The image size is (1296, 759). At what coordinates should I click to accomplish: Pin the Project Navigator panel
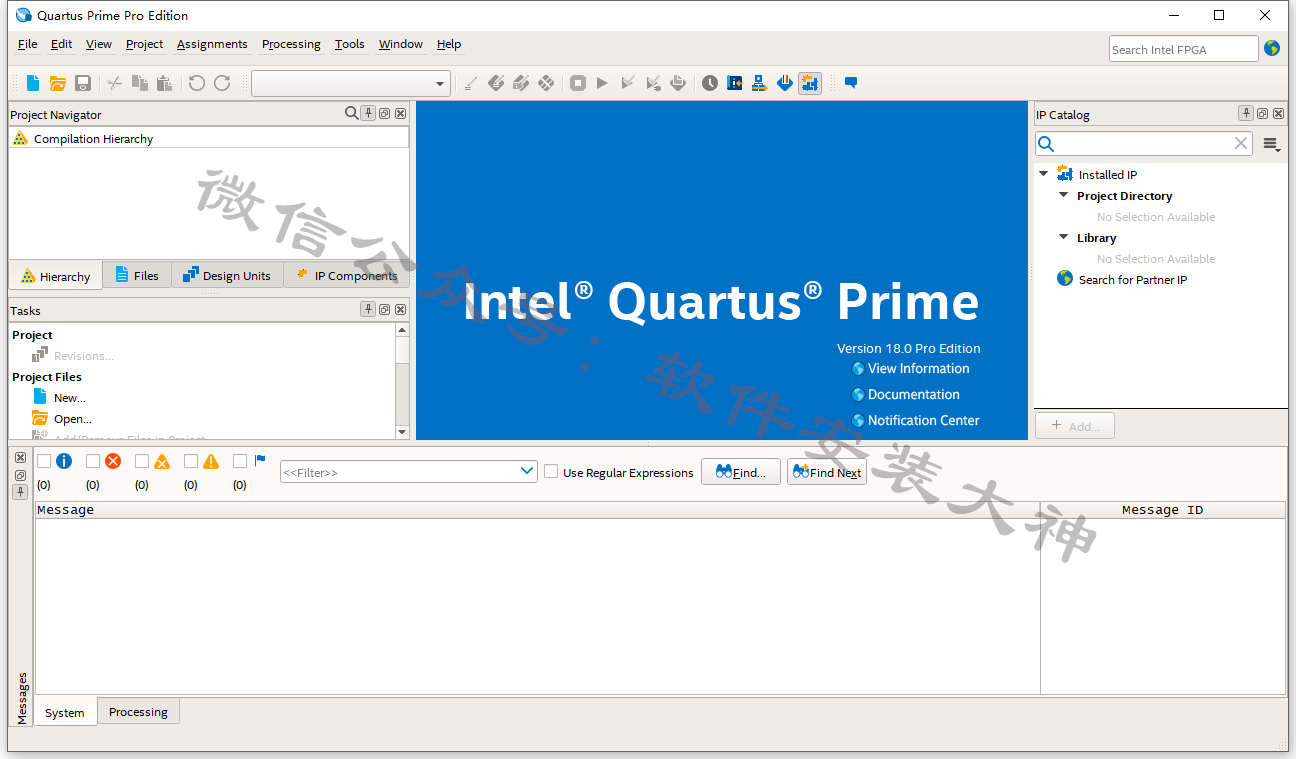[368, 114]
